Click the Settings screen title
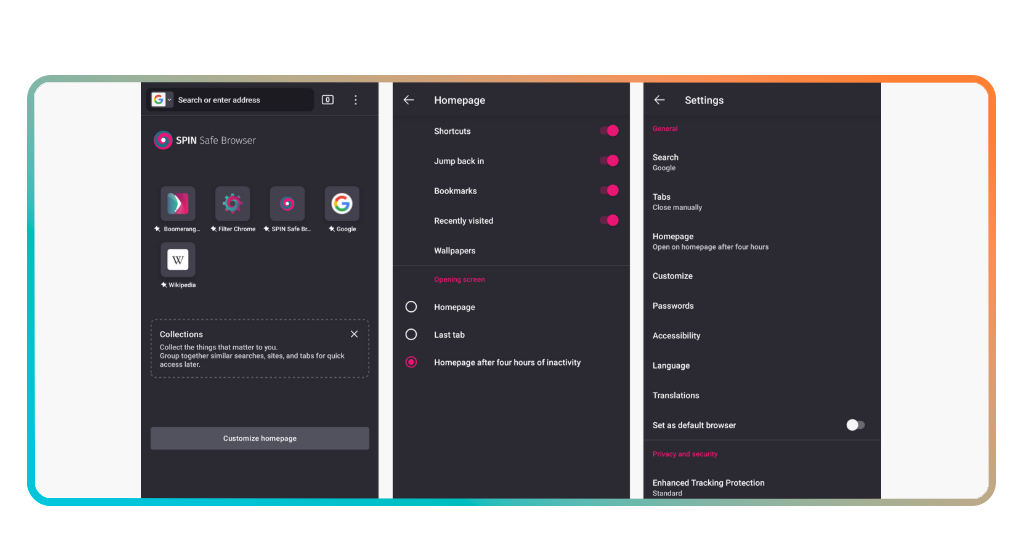The image size is (1024, 536). [704, 100]
